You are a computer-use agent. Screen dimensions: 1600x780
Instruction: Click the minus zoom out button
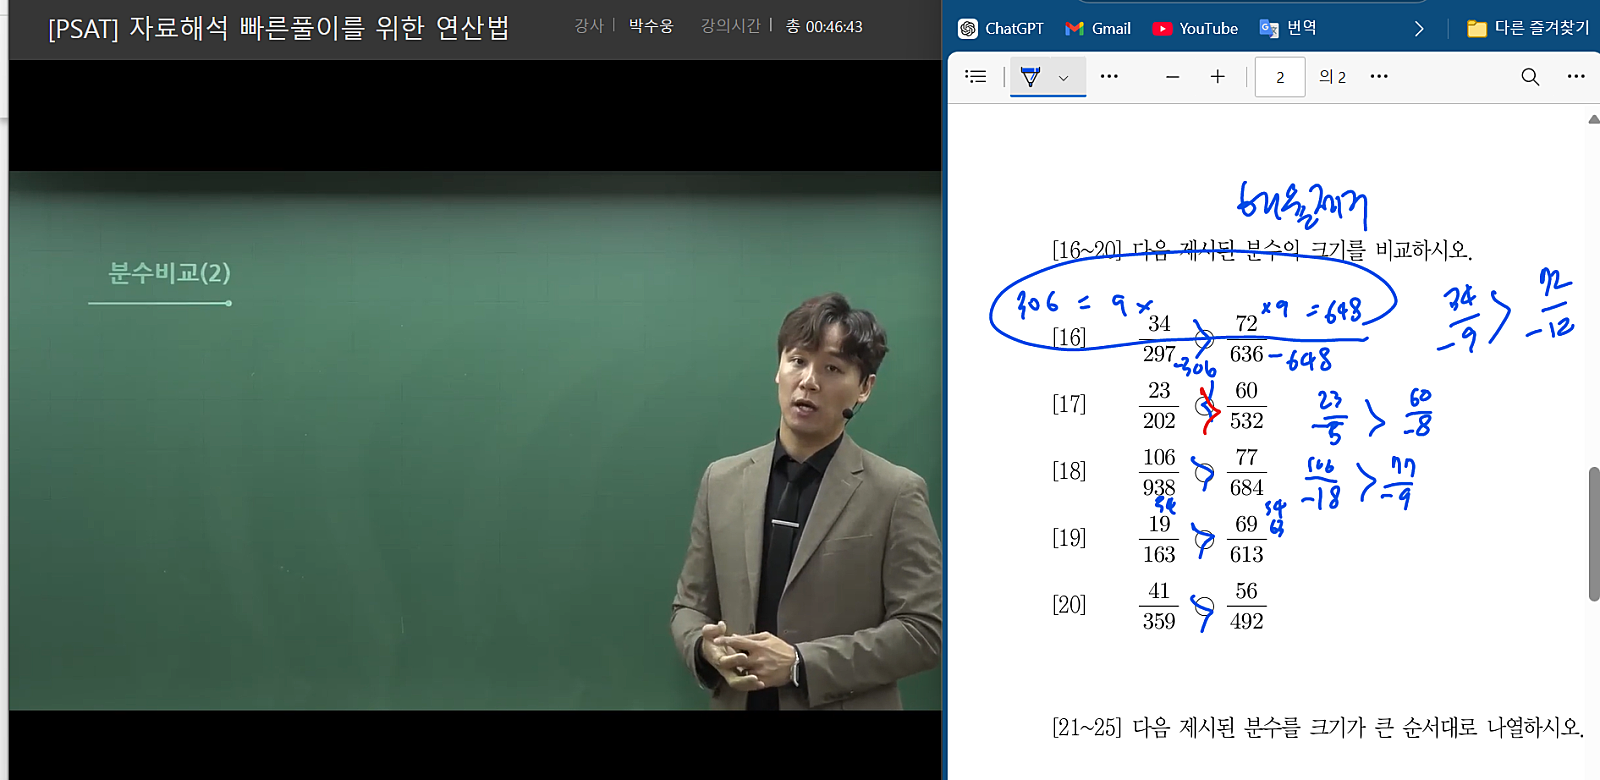click(x=1172, y=77)
